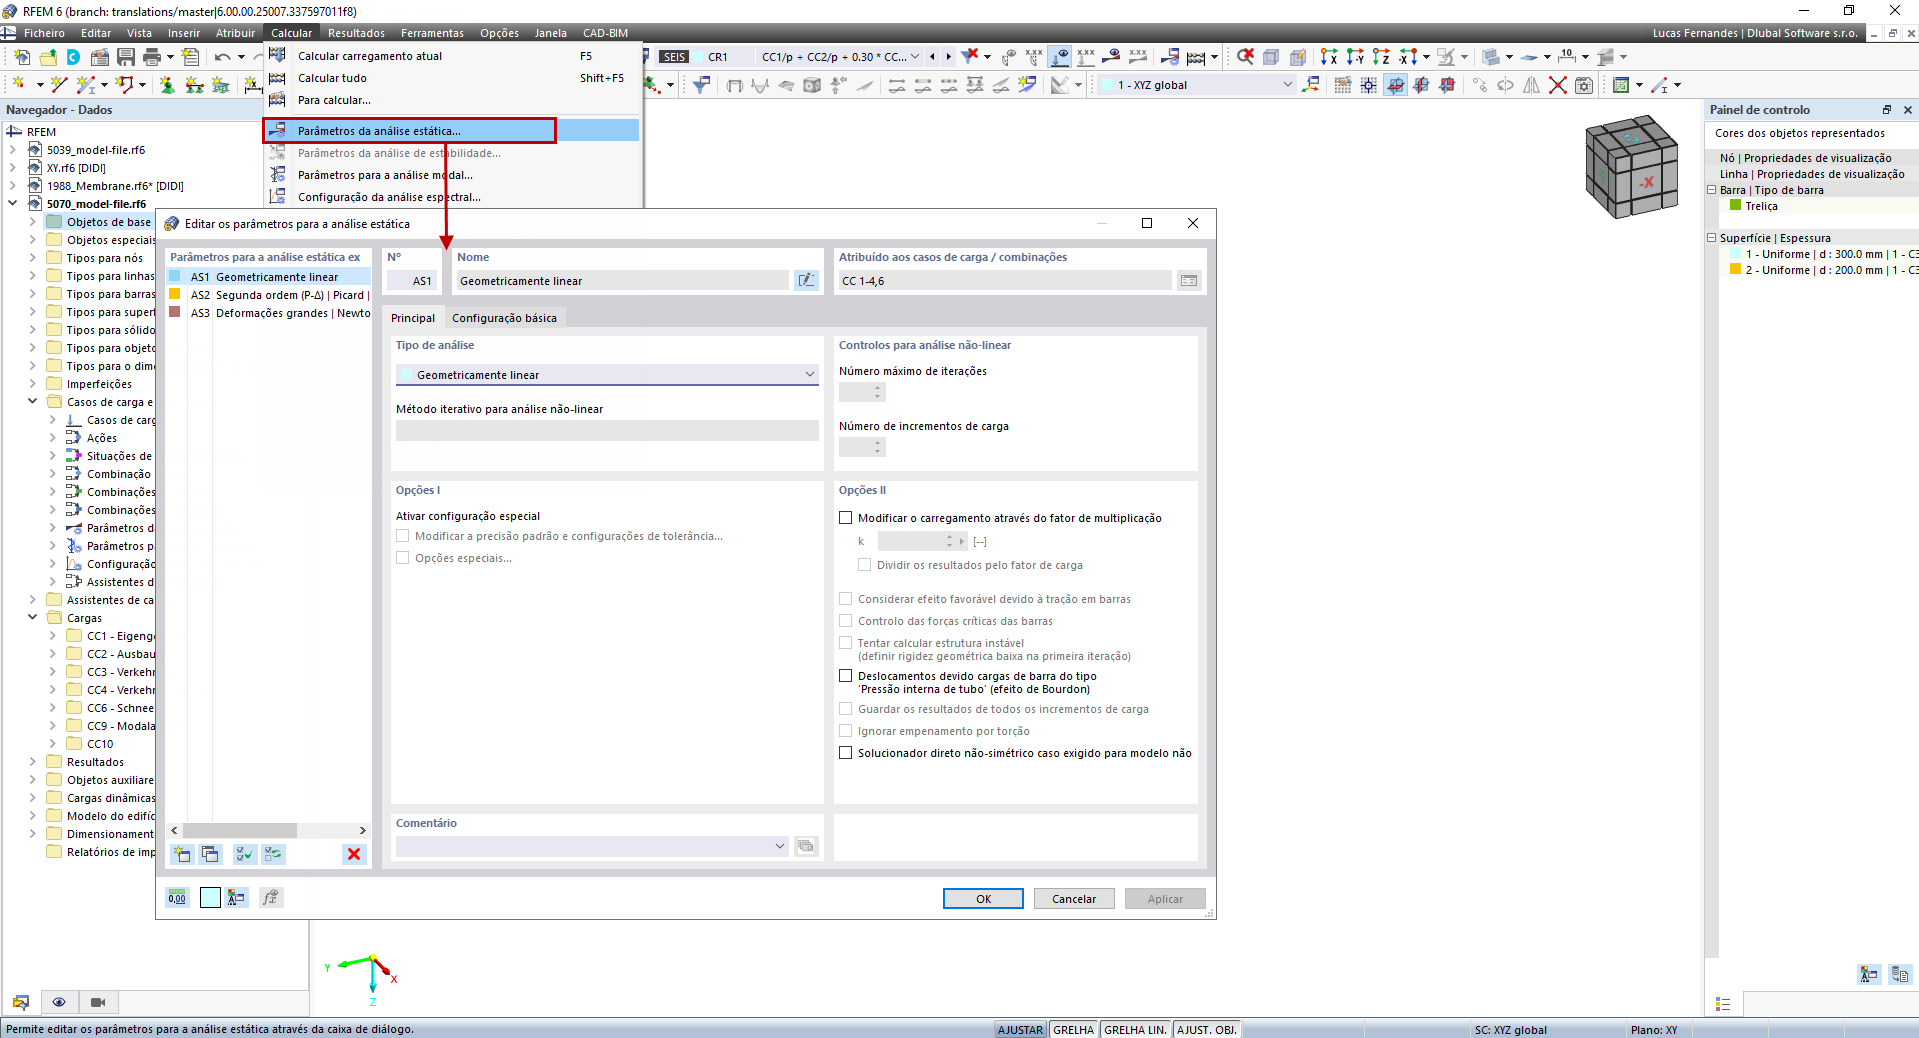Screen dimensions: 1919x1038
Task: Set view in Z direction
Action: coord(1381,57)
